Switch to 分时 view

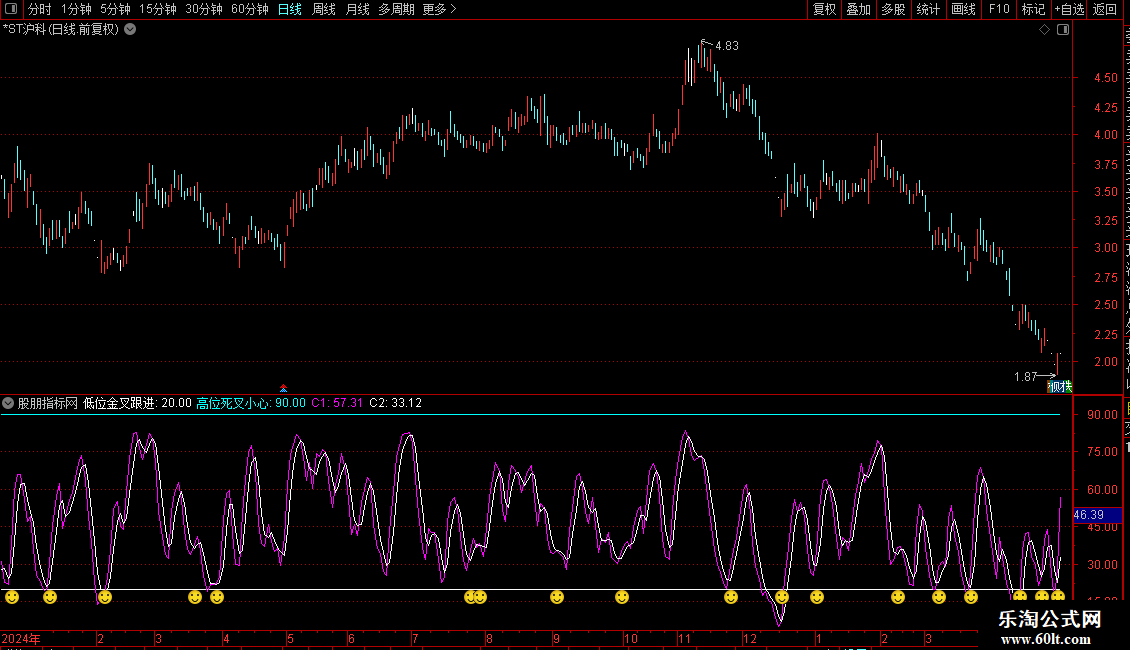[x=40, y=9]
